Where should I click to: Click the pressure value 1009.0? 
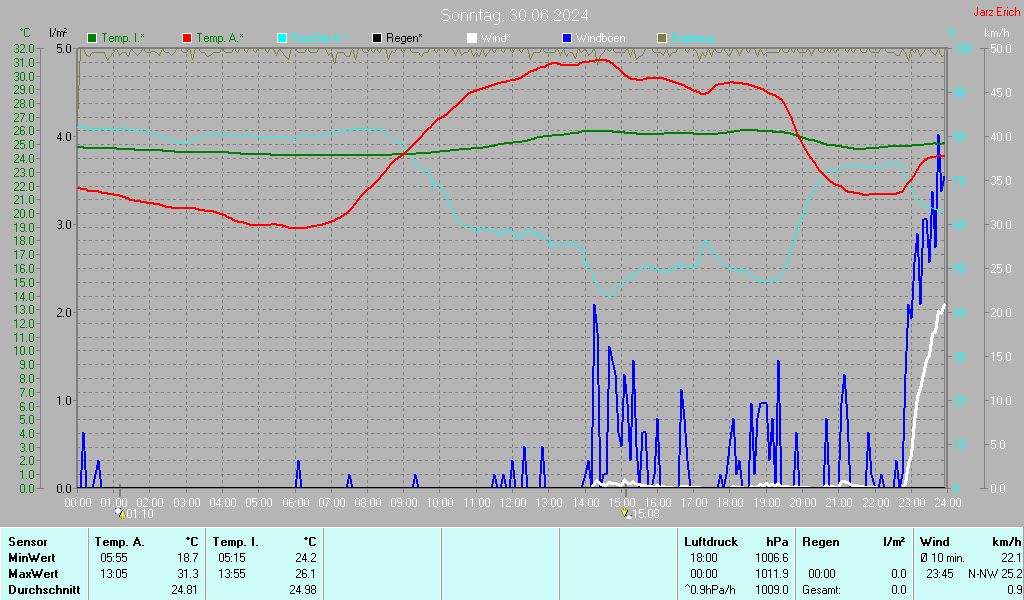point(771,590)
